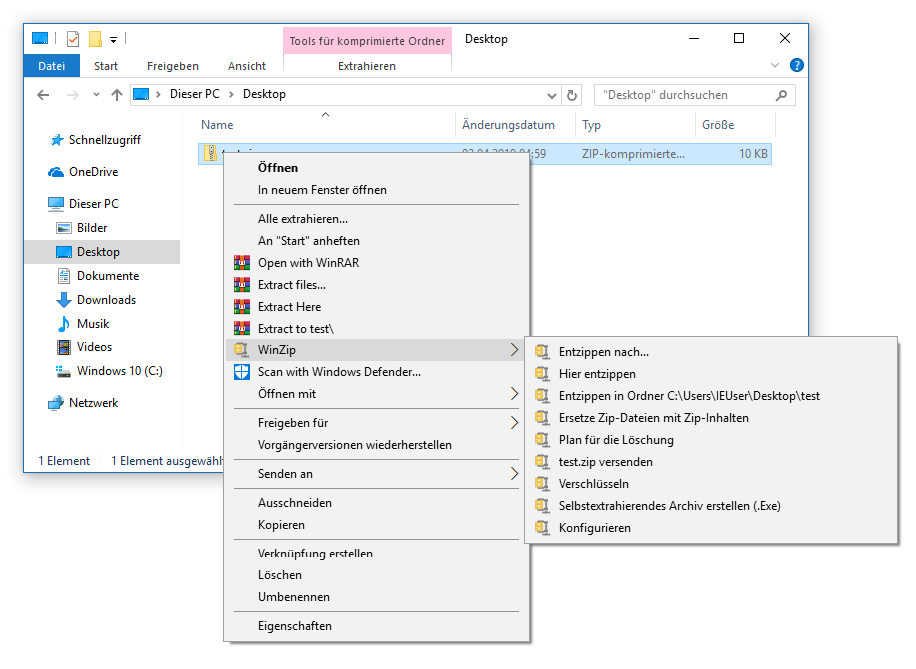Screen dimensions: 916x669
Task: Click the help question mark icon
Action: (x=796, y=65)
